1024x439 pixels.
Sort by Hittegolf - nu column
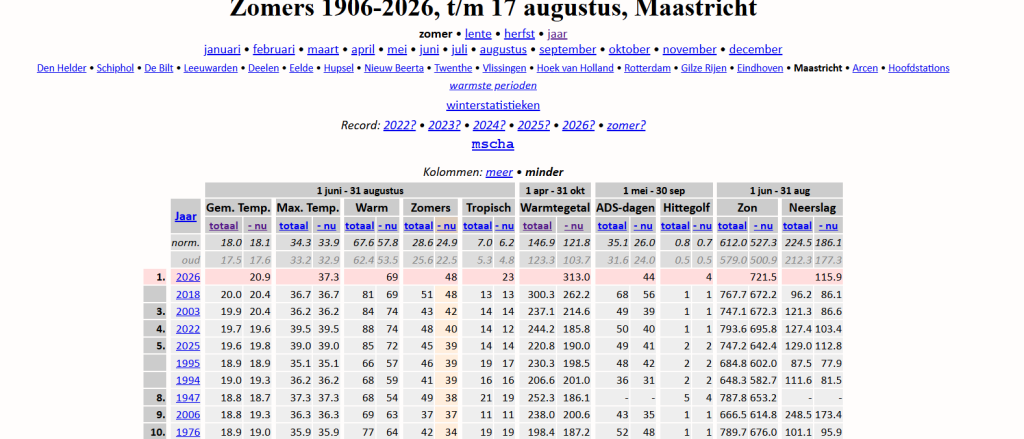703,226
